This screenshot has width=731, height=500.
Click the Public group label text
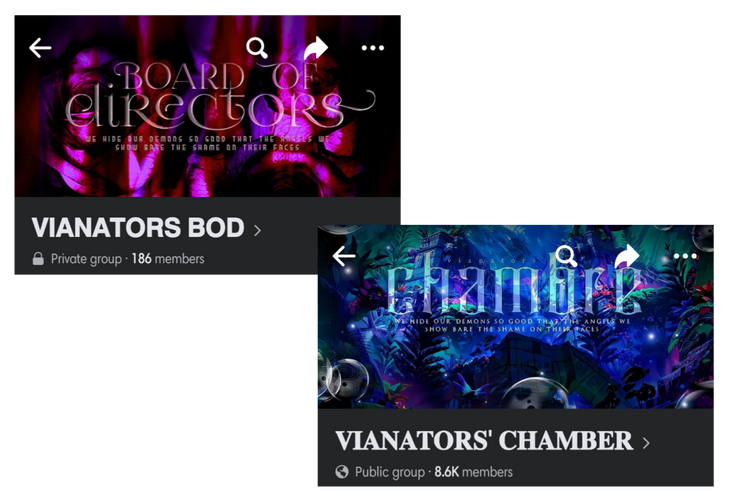pos(390,472)
